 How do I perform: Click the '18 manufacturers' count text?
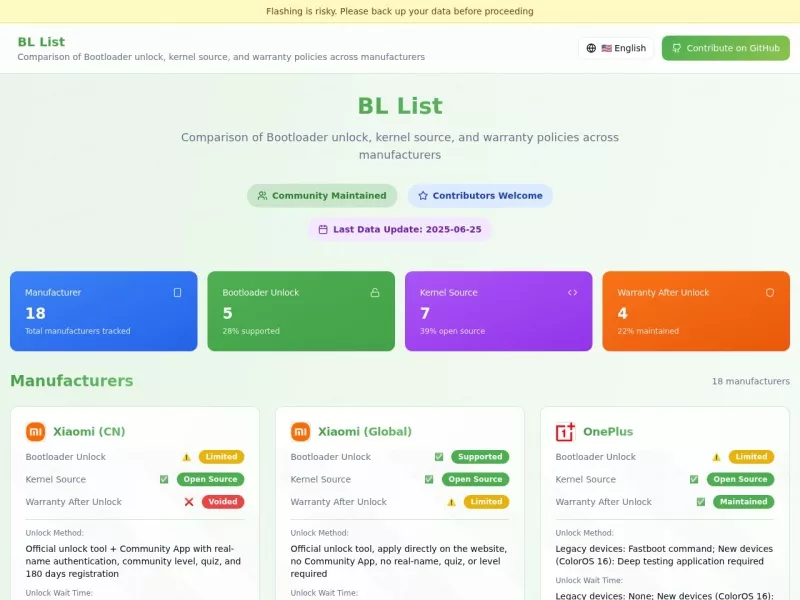click(751, 381)
